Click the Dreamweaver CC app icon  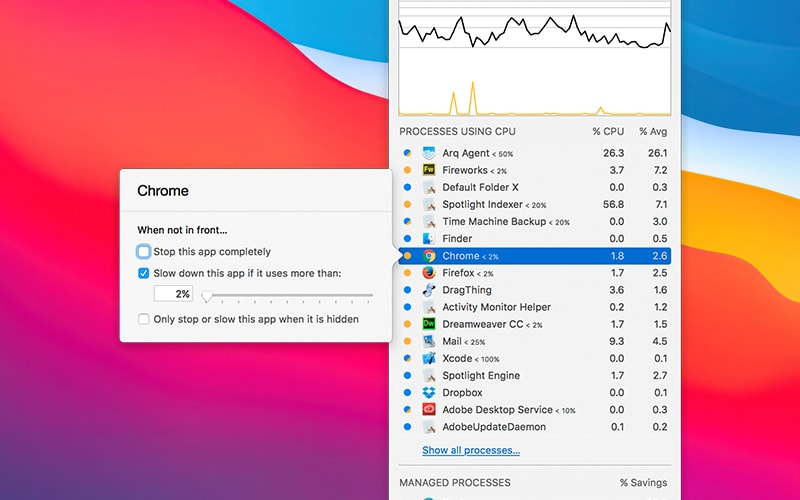click(429, 324)
